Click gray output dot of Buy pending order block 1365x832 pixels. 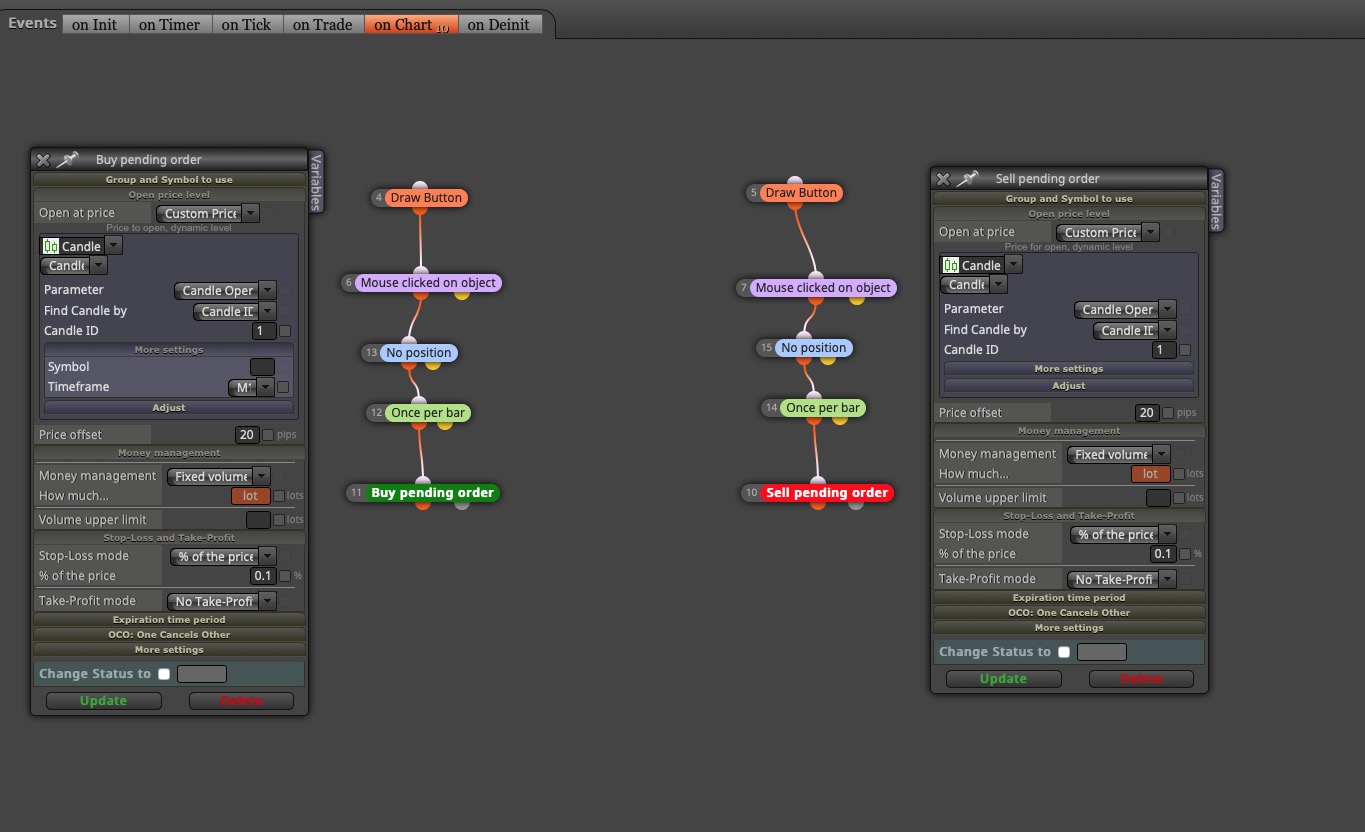(461, 504)
